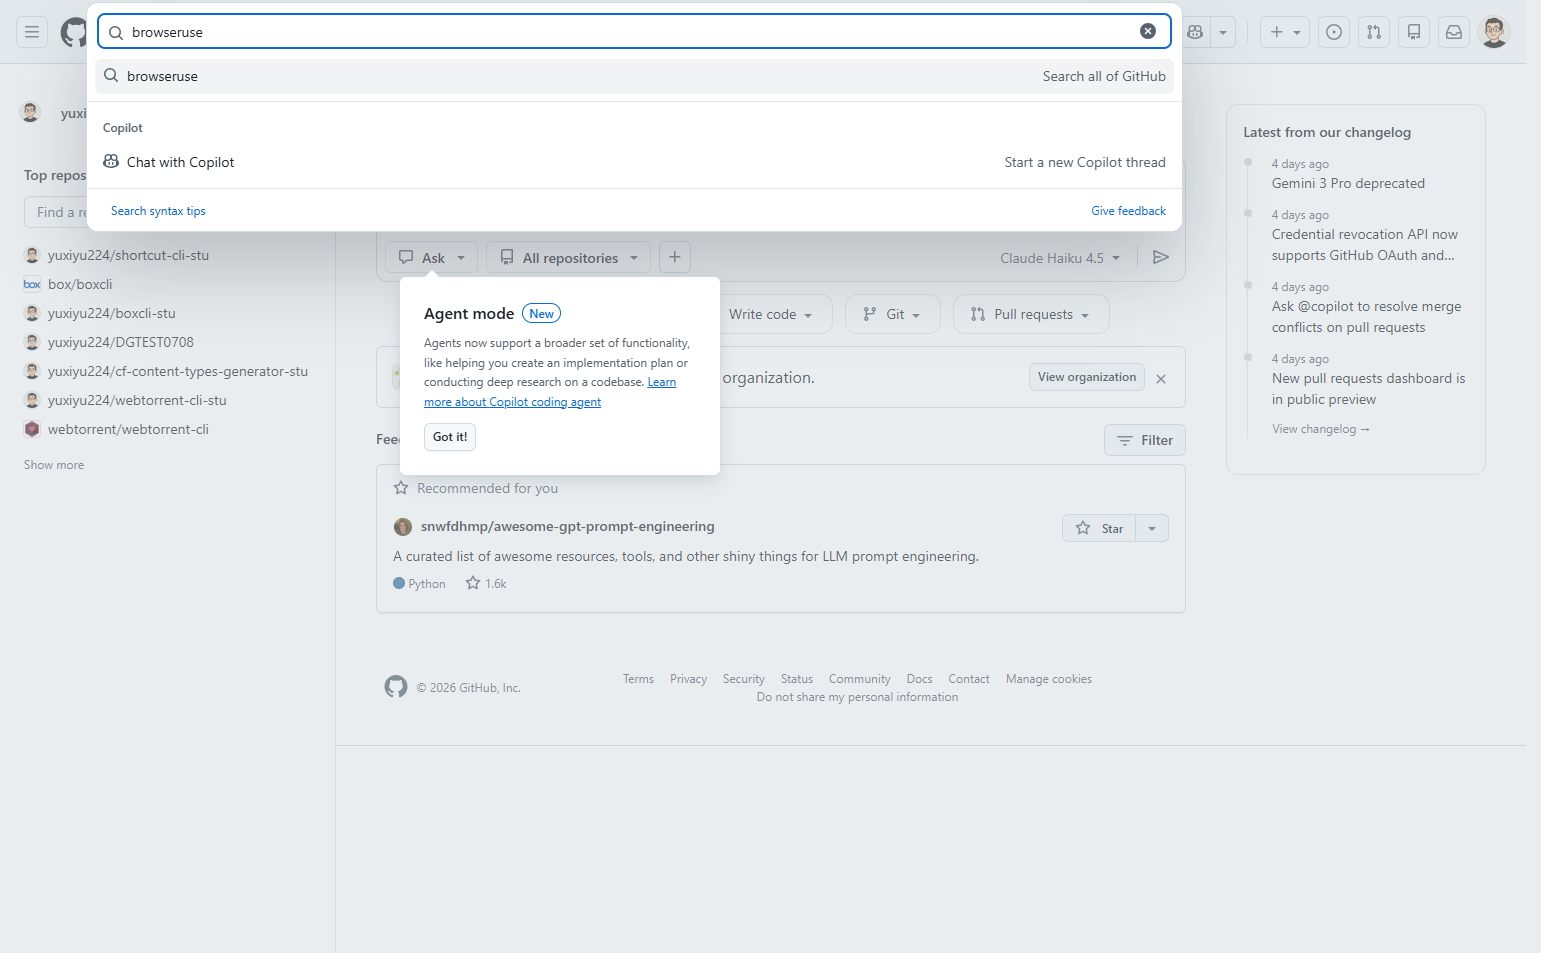Open Credential revocation API changelog entry
The width and height of the screenshot is (1541, 953).
pyautogui.click(x=1365, y=245)
